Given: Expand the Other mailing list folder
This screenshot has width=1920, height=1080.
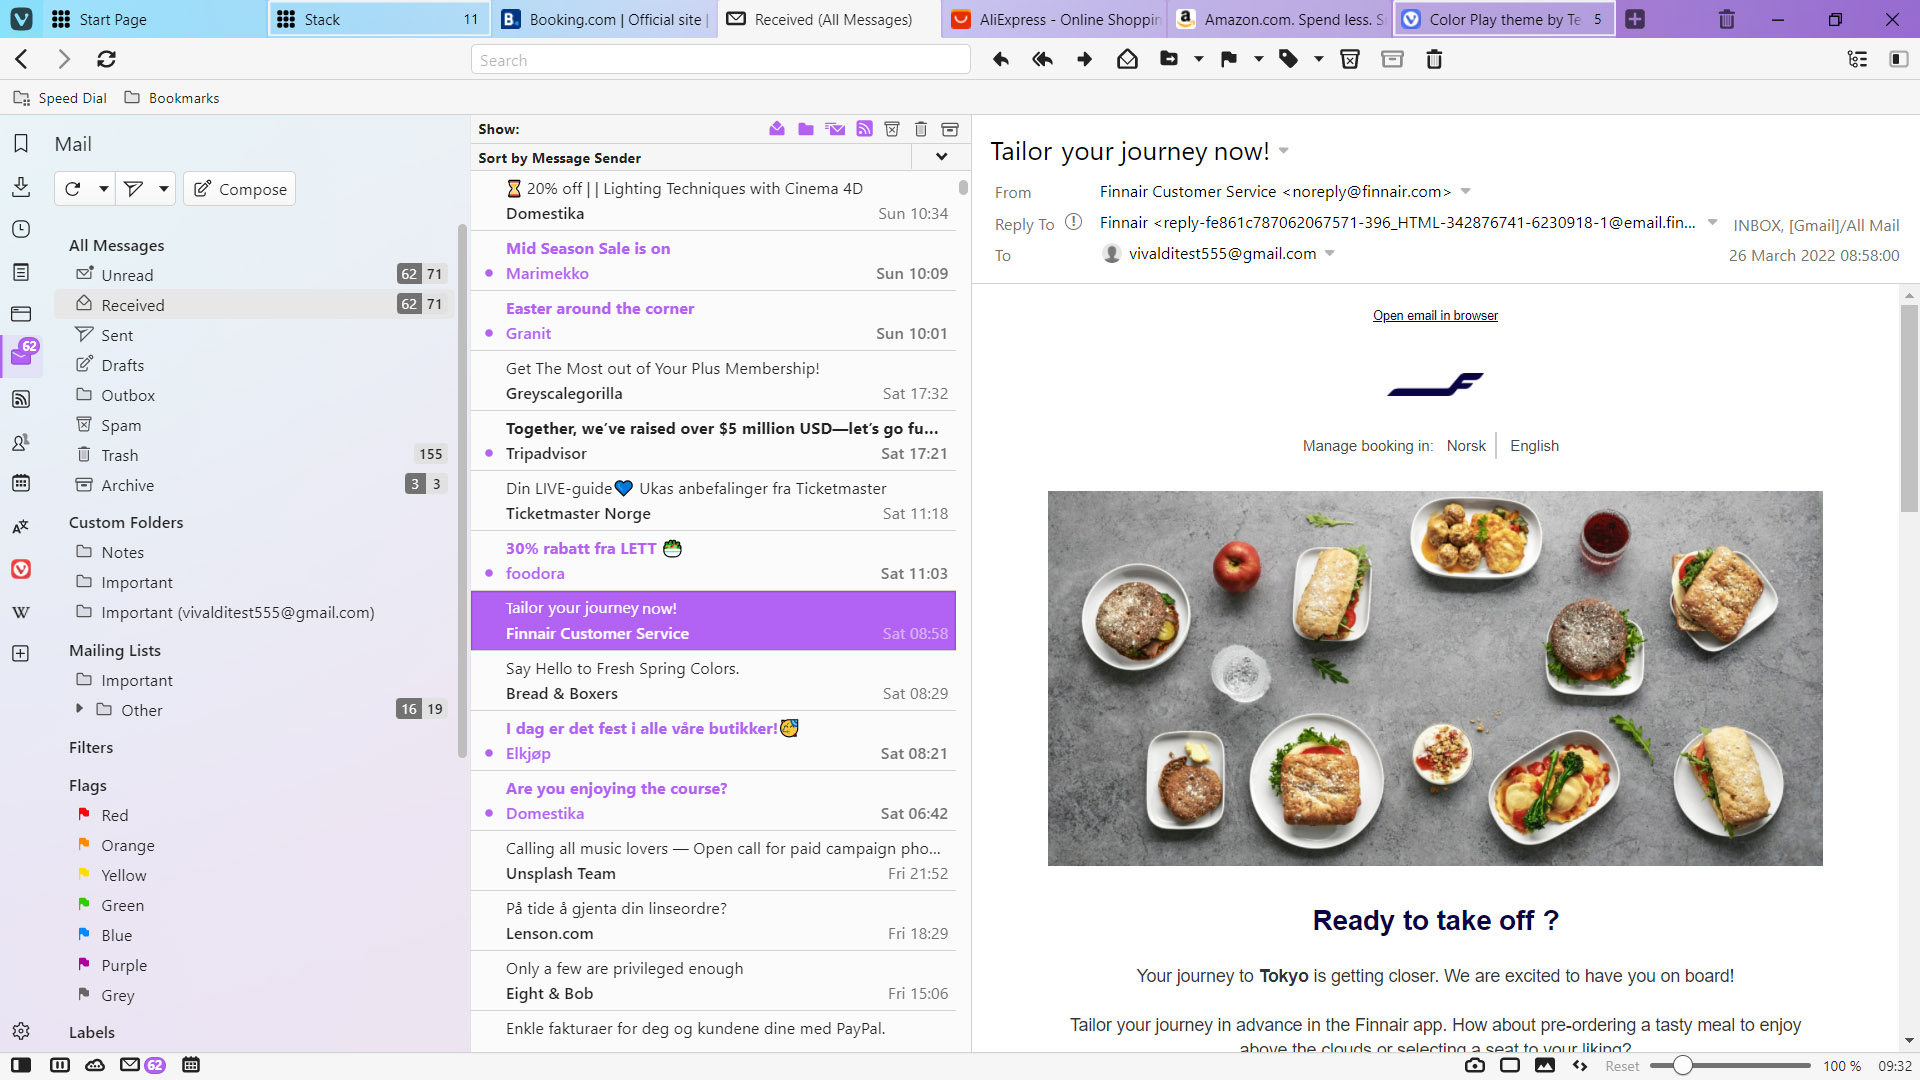Looking at the screenshot, I should [79, 709].
